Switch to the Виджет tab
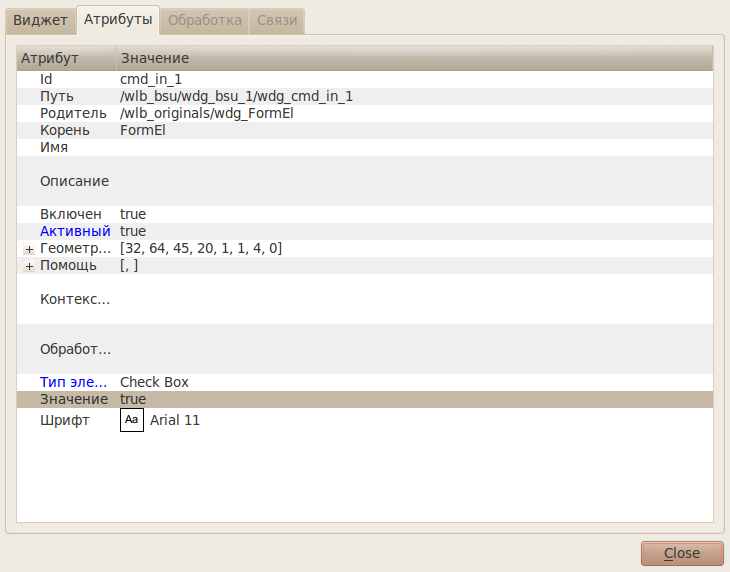730x572 pixels. coord(40,20)
